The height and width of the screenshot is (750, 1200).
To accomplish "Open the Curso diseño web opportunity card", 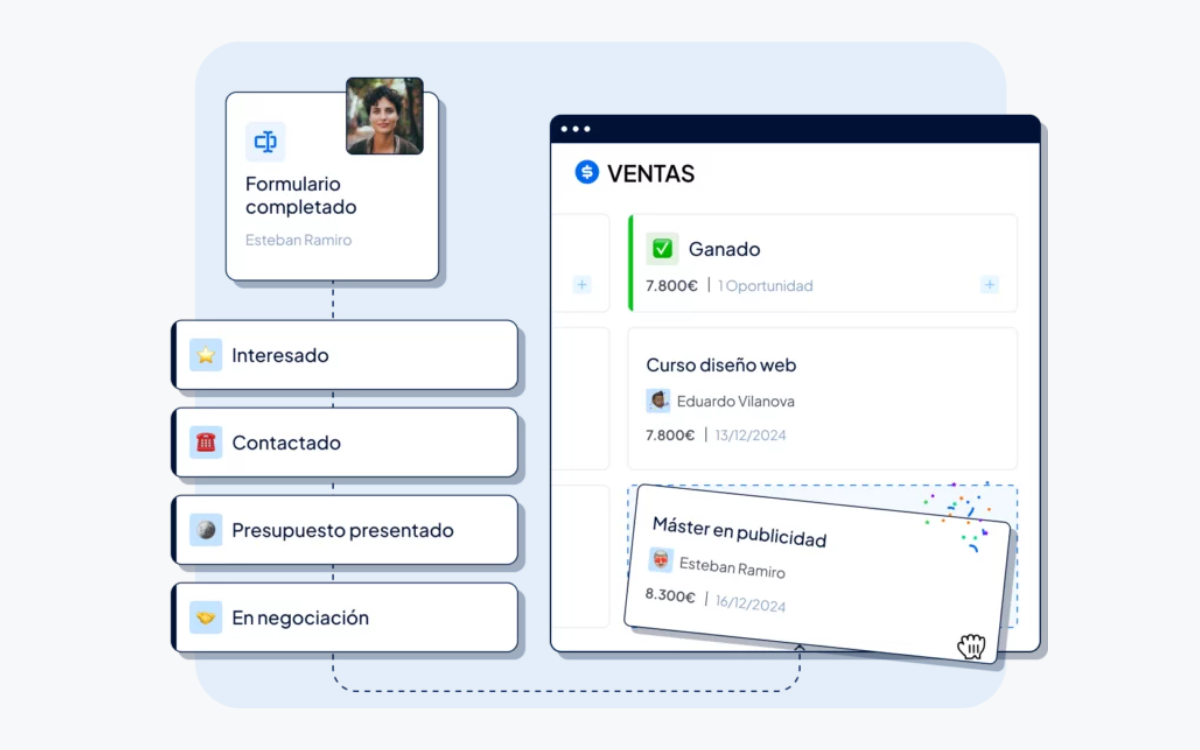I will tap(822, 398).
